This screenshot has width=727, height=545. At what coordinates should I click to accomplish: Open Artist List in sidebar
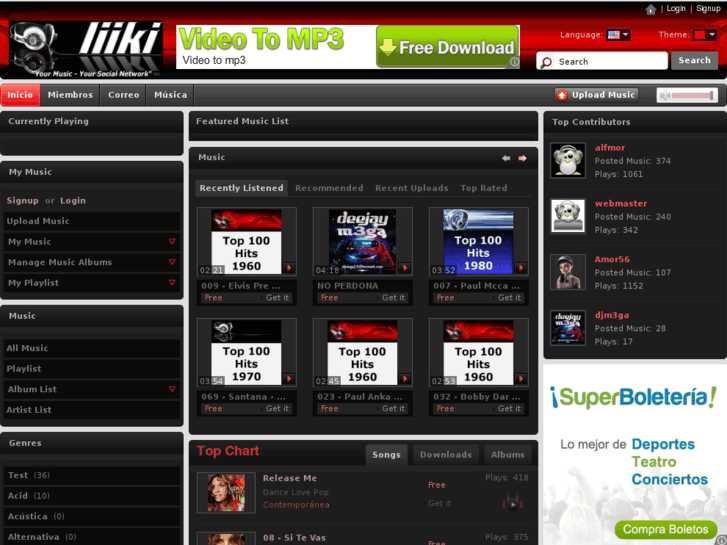[x=92, y=410]
